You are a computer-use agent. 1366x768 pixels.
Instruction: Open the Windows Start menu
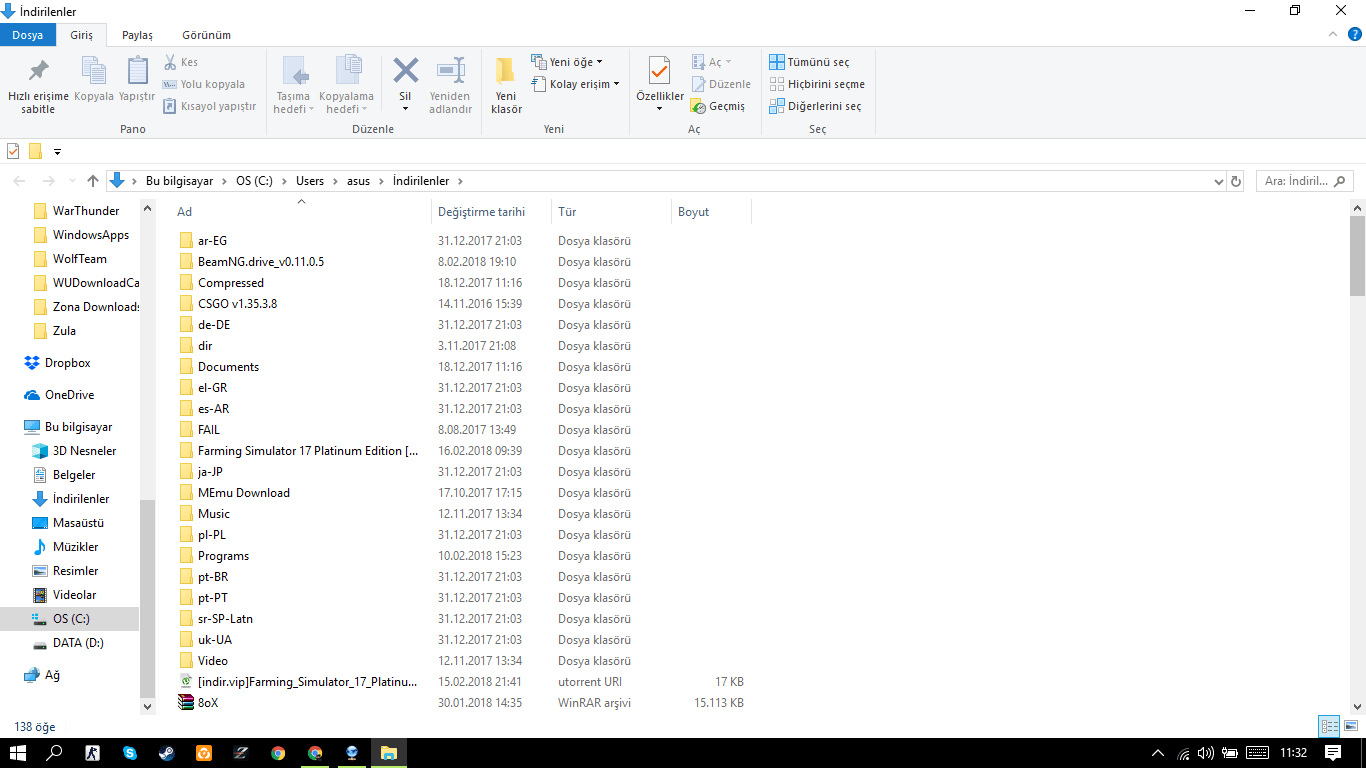click(x=18, y=753)
